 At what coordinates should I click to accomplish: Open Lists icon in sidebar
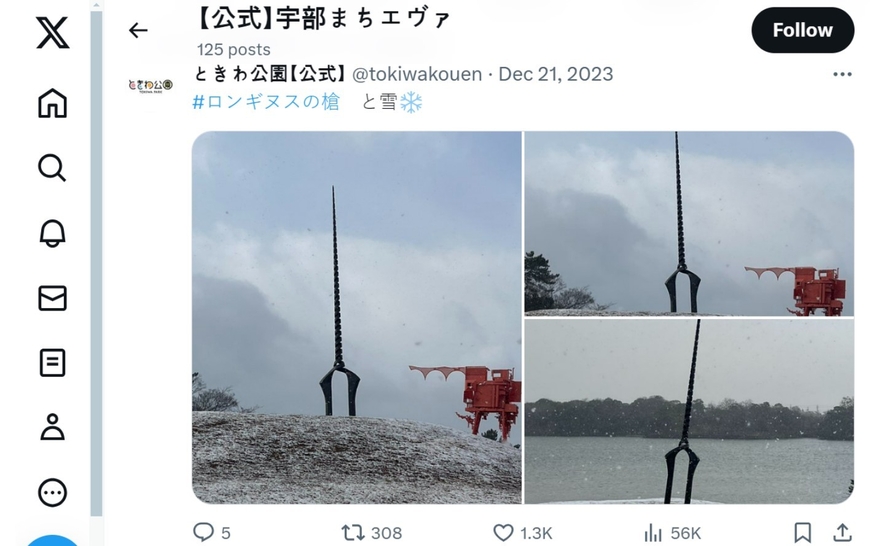pos(53,363)
